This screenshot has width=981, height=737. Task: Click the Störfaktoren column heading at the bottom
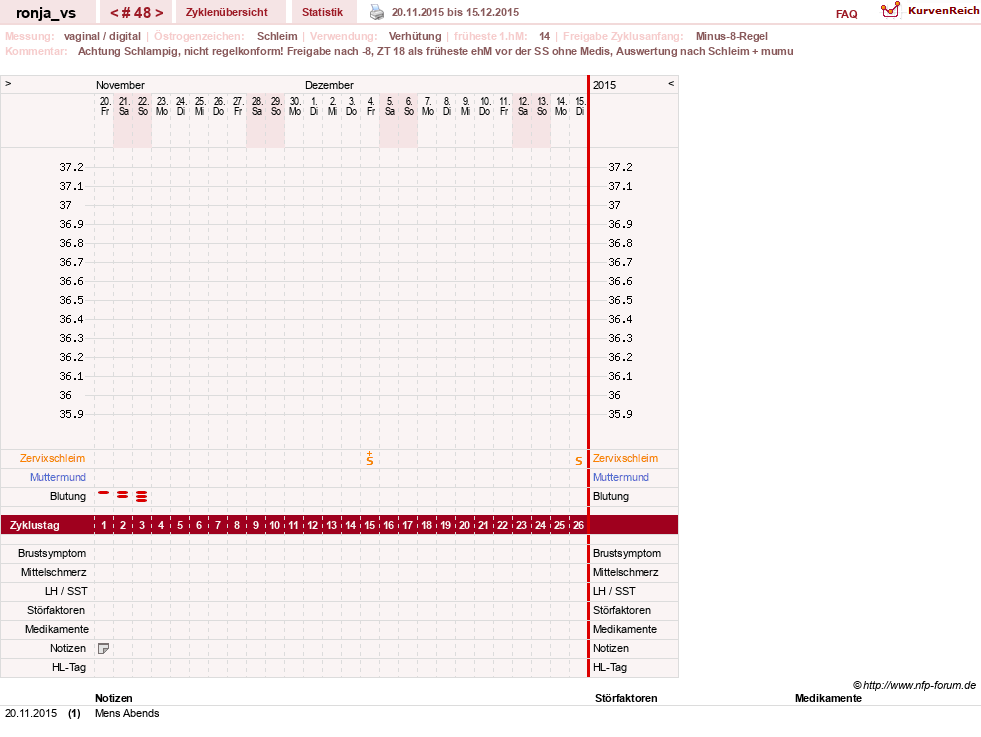626,698
